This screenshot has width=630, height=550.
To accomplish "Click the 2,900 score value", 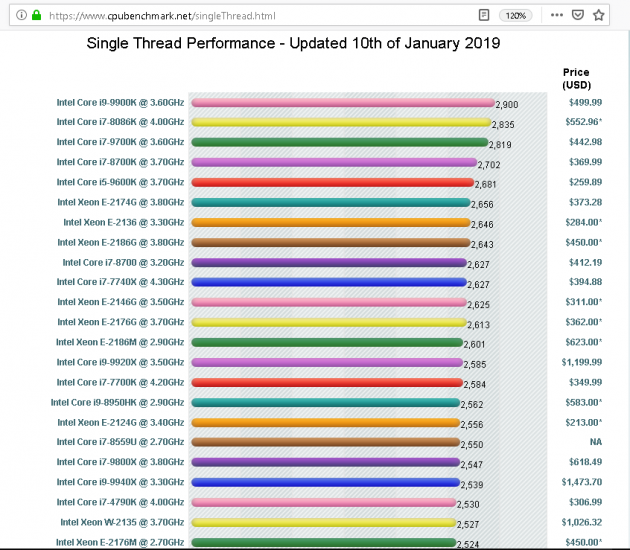I will point(507,104).
